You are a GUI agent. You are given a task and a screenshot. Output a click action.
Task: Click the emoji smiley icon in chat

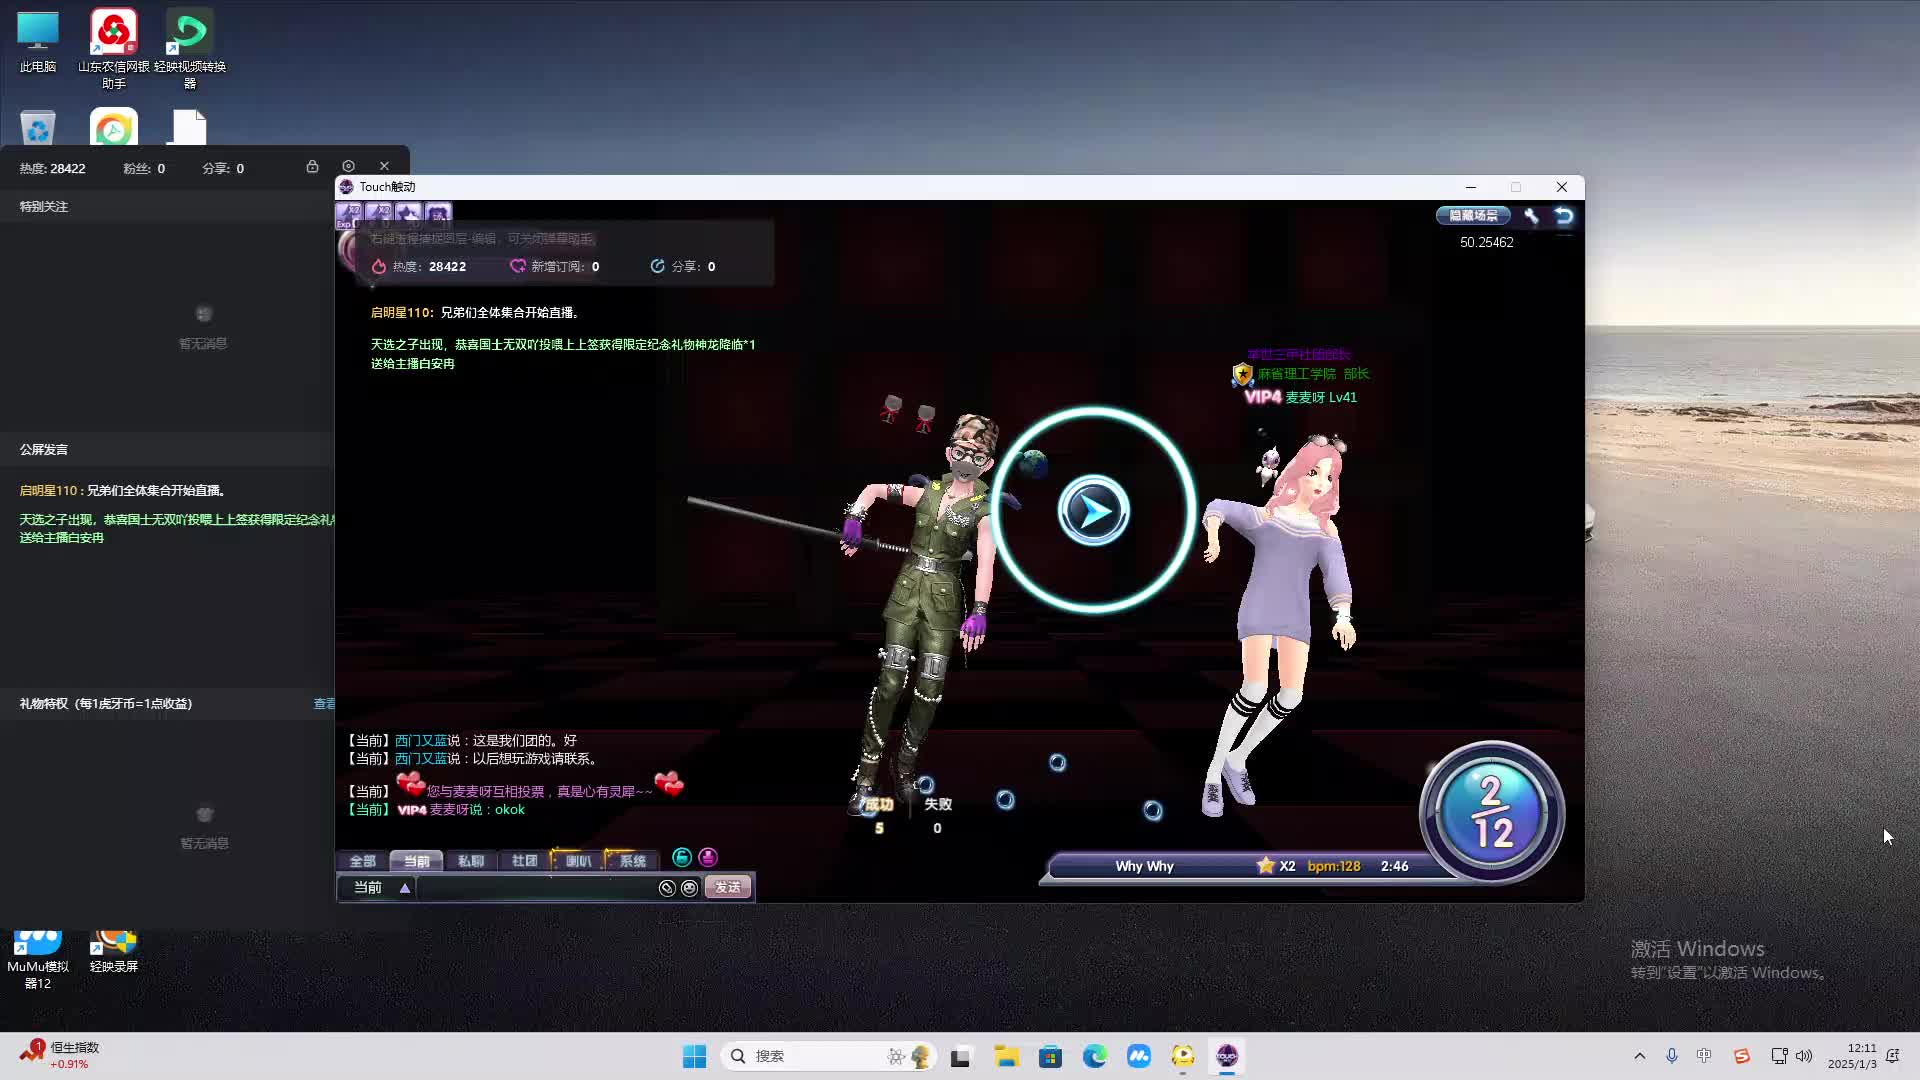(689, 888)
